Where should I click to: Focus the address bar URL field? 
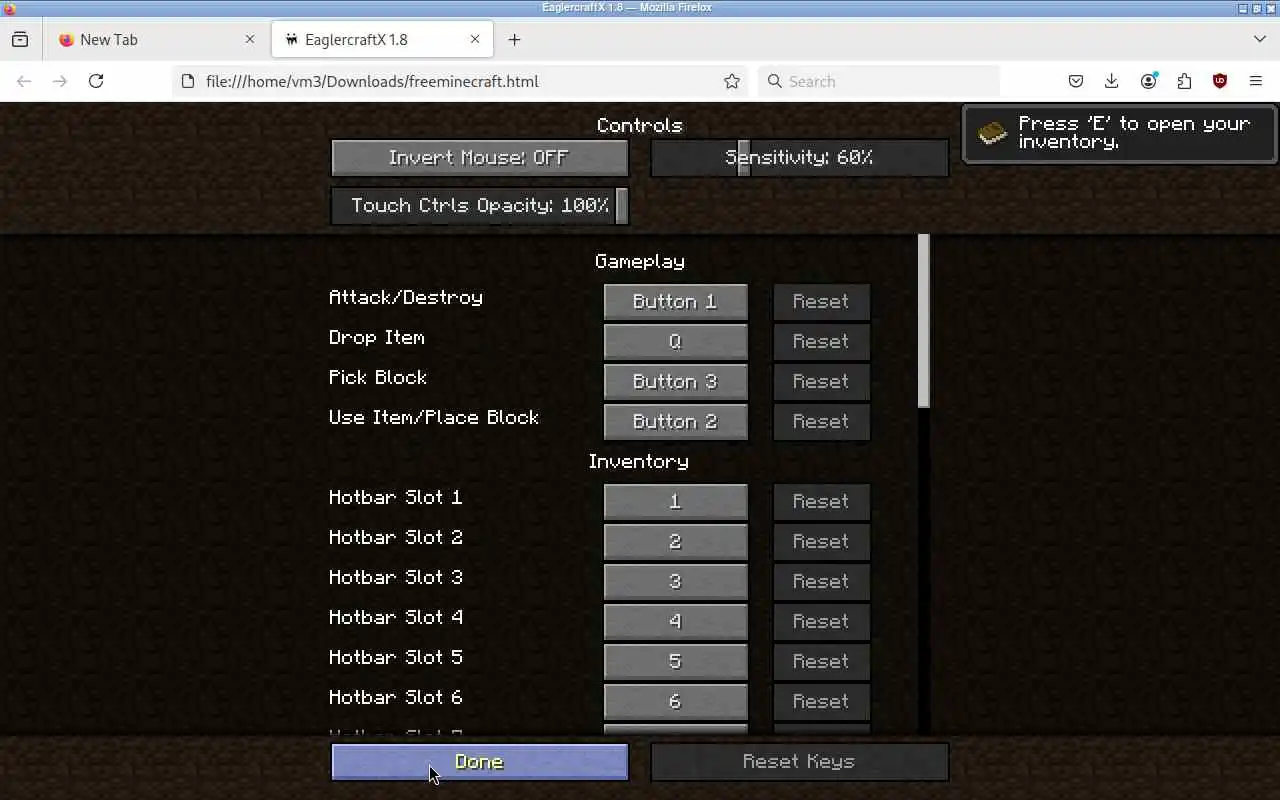point(460,81)
